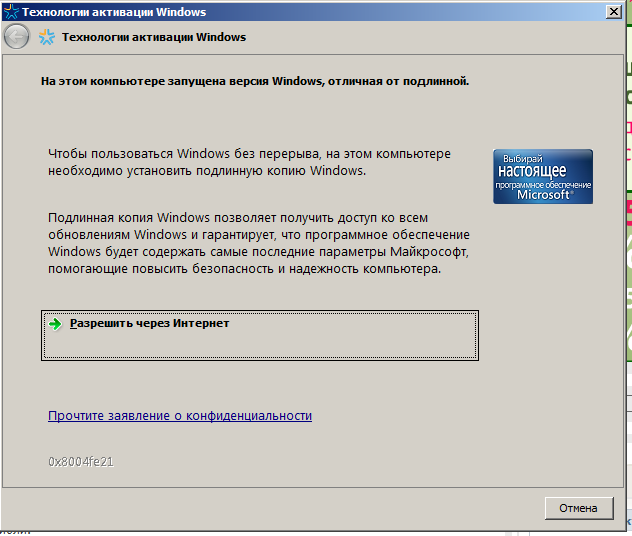Click the pink strip in the background window
The width and height of the screenshot is (632, 536).
click(628, 208)
